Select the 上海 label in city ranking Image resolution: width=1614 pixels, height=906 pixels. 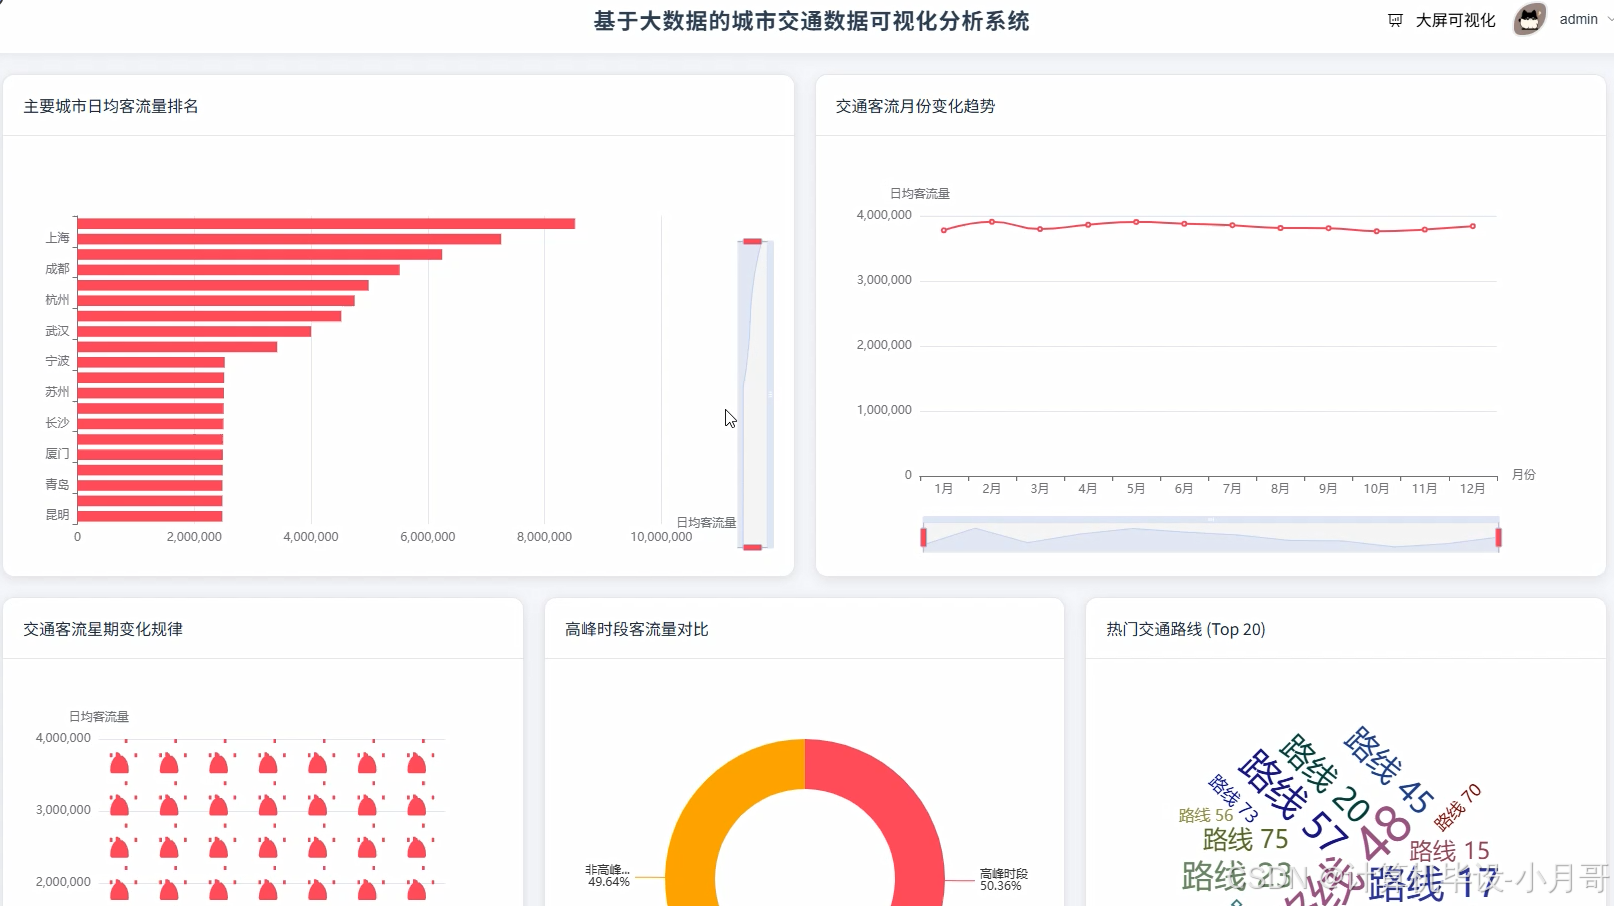tap(57, 238)
